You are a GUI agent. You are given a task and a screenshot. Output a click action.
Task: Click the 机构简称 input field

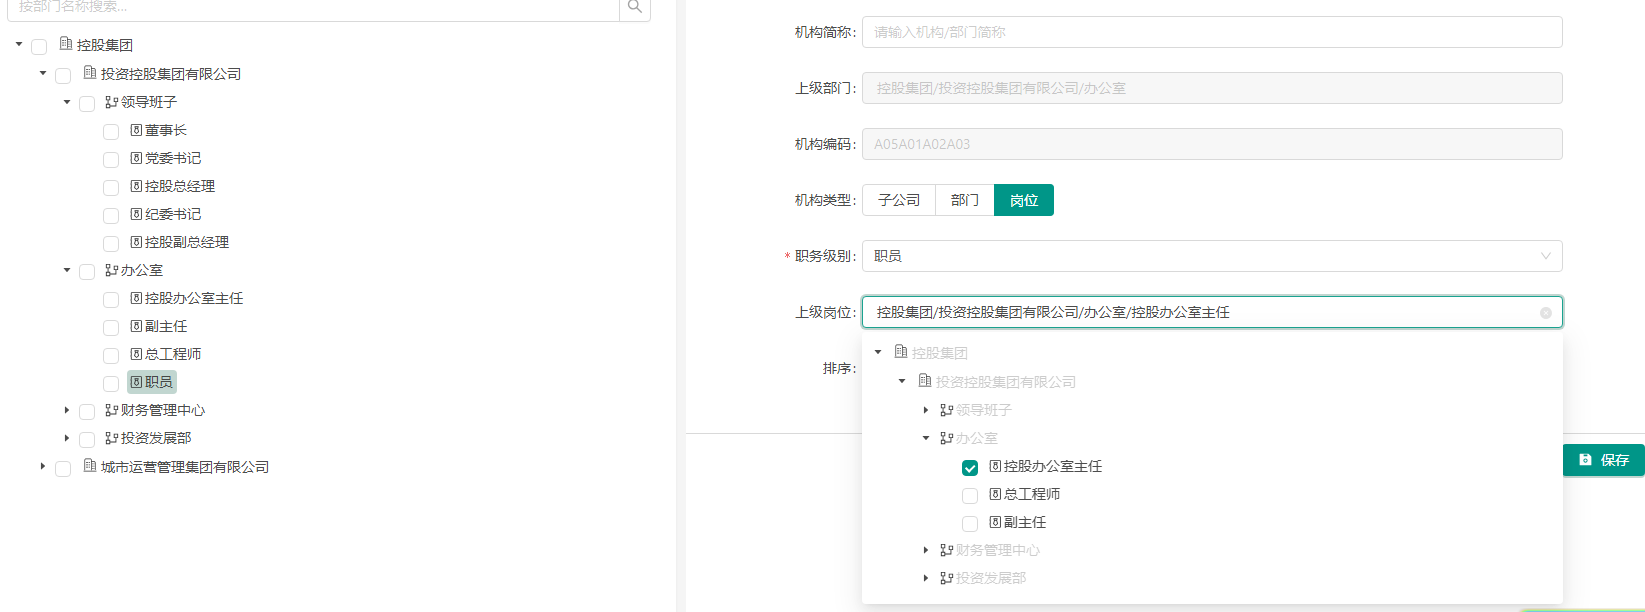(x=1211, y=32)
